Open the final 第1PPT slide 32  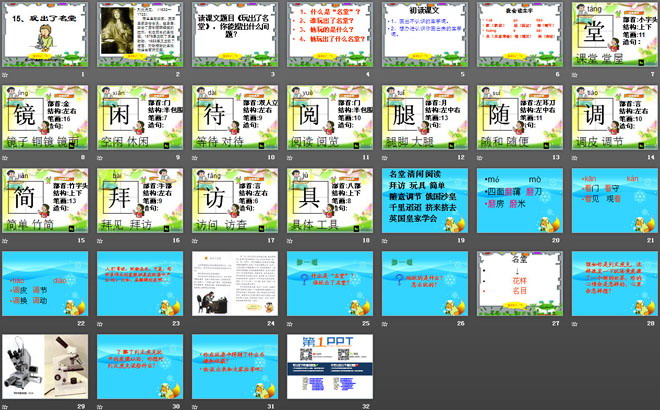(x=329, y=366)
